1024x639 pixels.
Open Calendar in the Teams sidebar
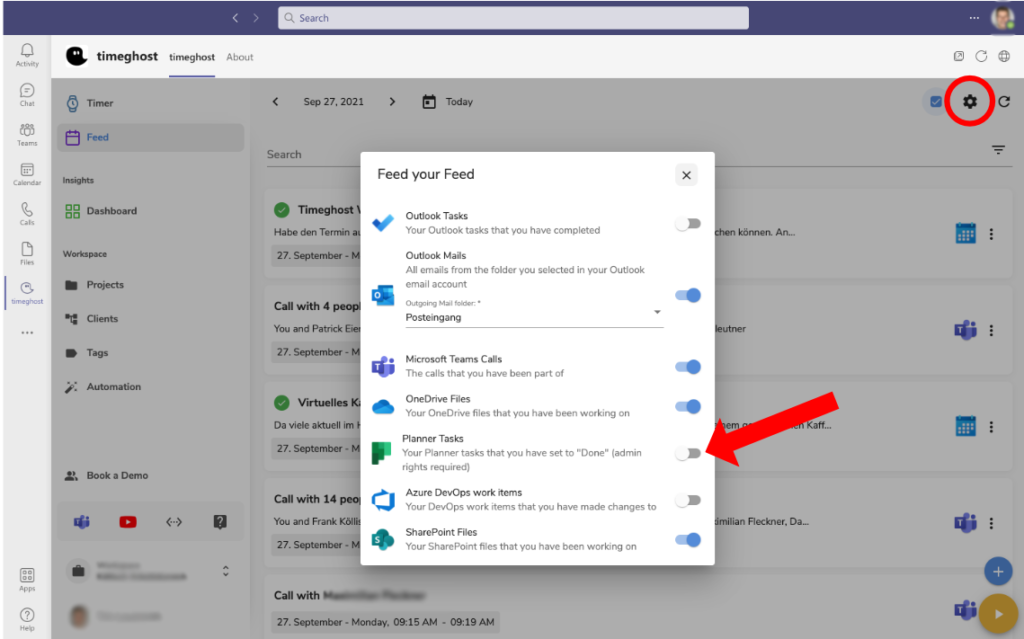(27, 175)
